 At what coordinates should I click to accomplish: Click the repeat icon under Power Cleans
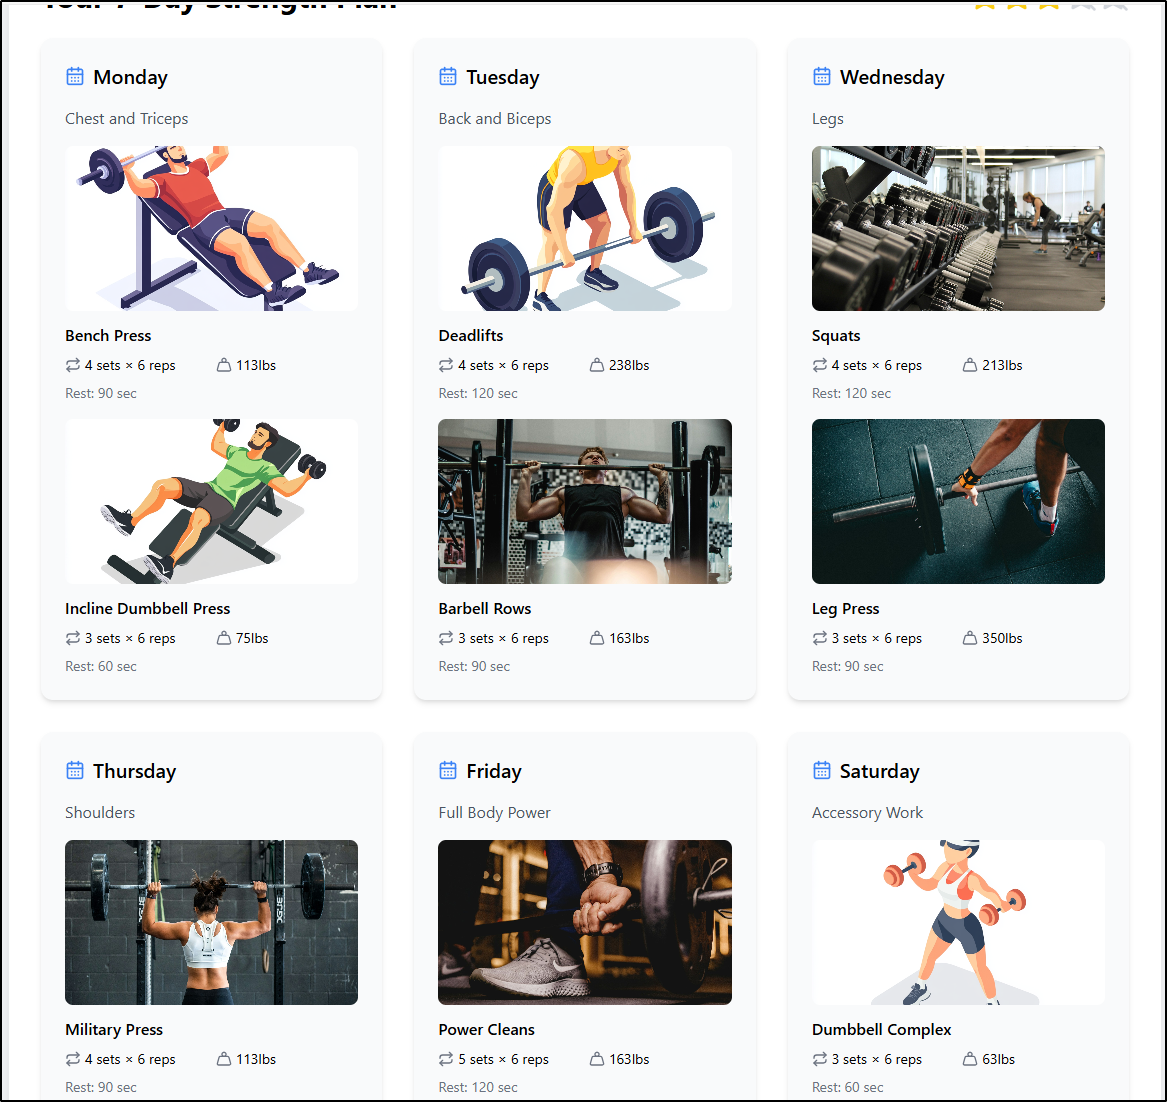(x=445, y=1059)
